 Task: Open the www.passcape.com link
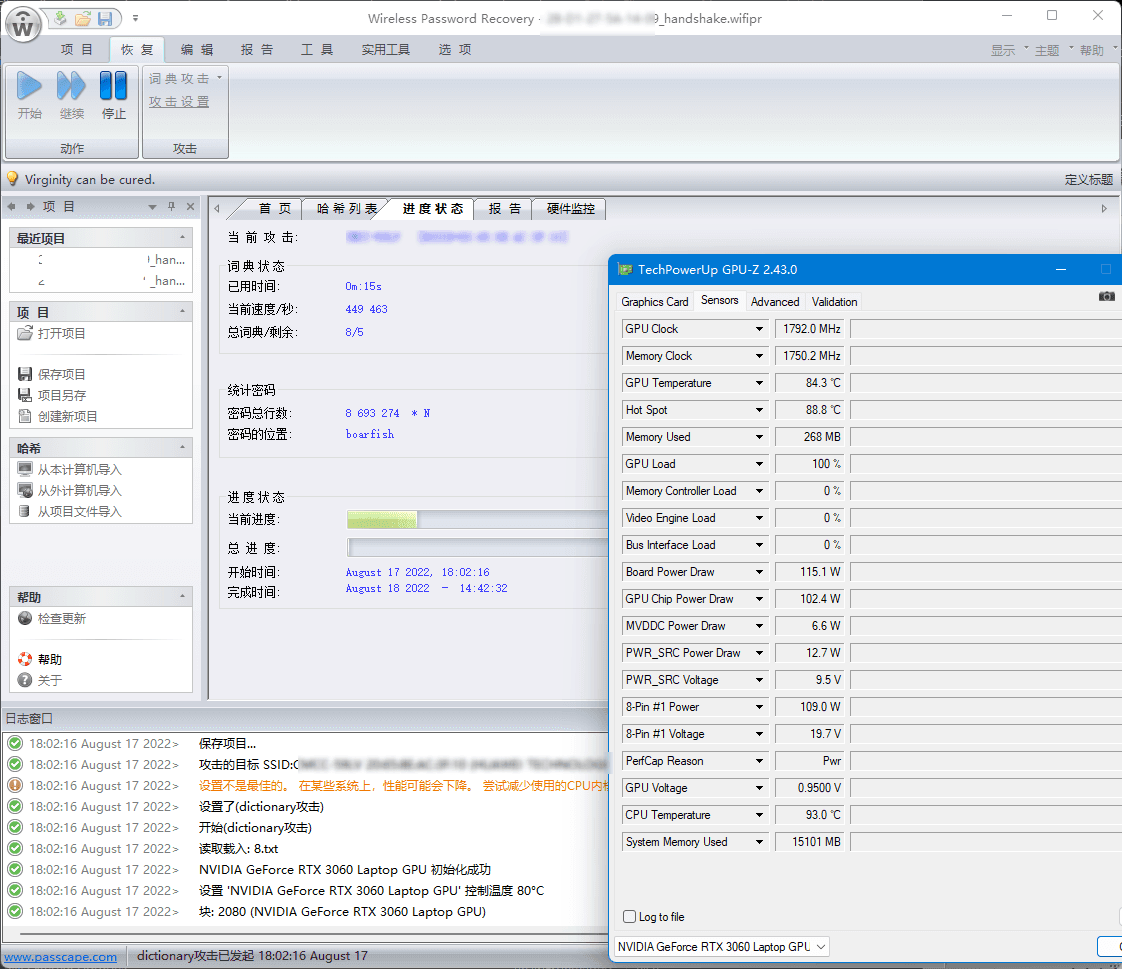coord(61,957)
